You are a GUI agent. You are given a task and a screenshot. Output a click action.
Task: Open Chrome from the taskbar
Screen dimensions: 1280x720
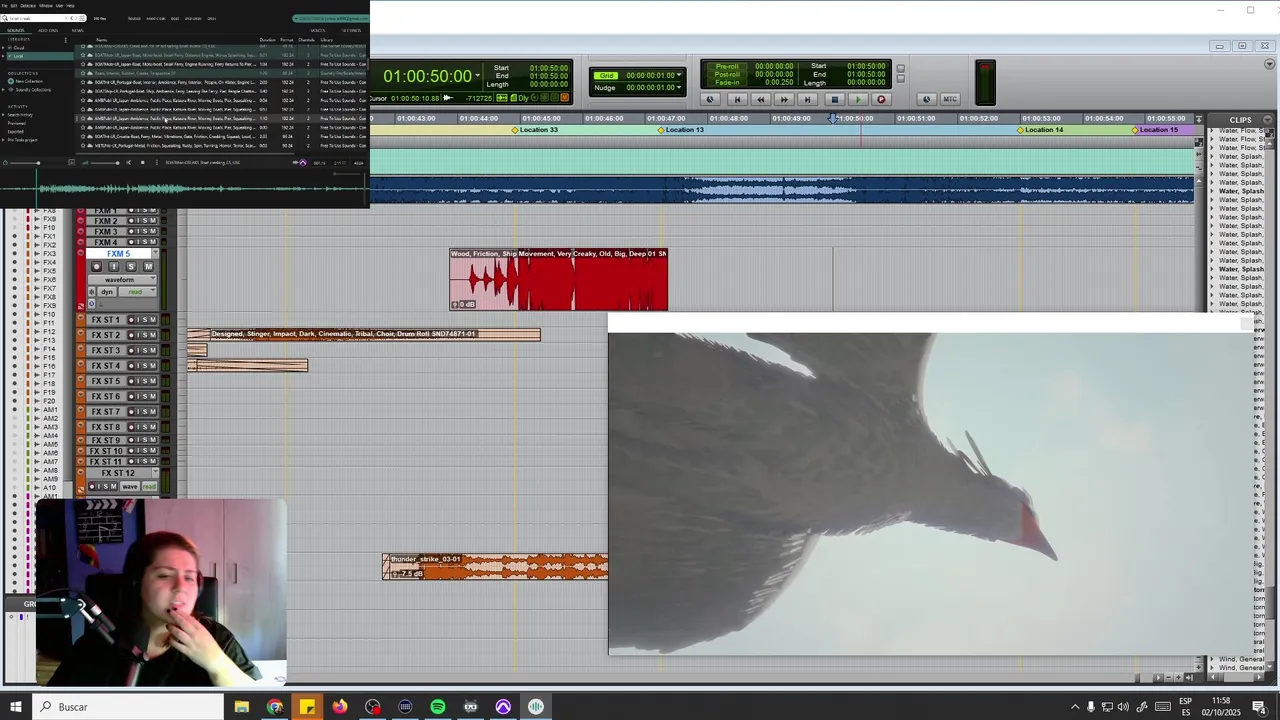(x=274, y=707)
